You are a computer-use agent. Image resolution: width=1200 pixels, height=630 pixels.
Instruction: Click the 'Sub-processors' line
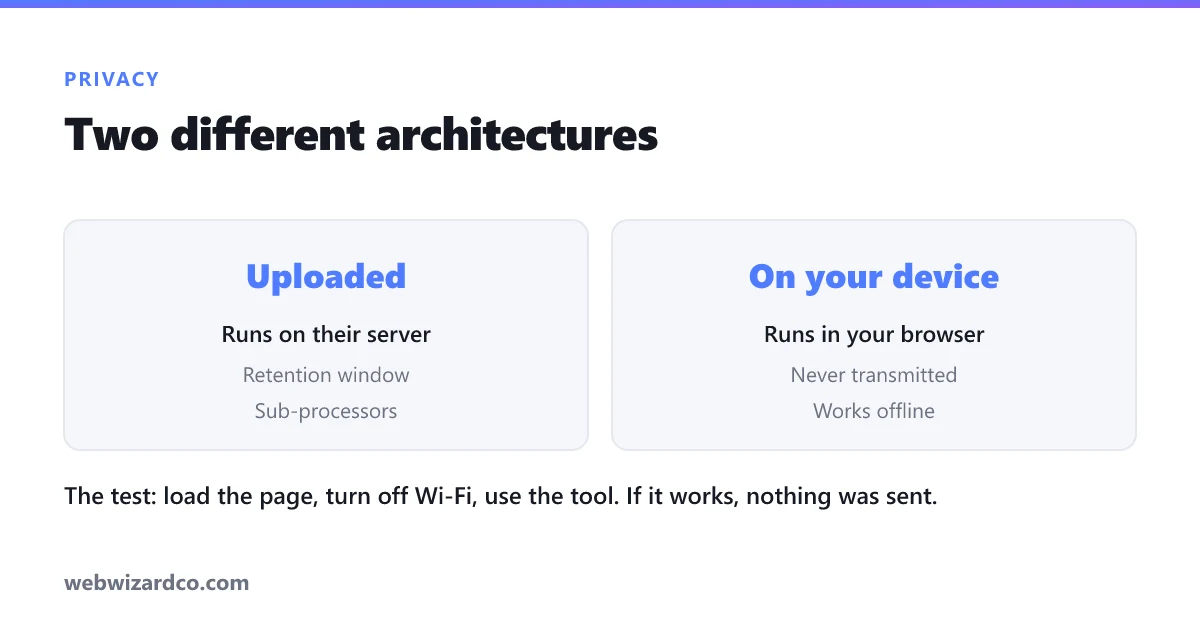pos(326,411)
